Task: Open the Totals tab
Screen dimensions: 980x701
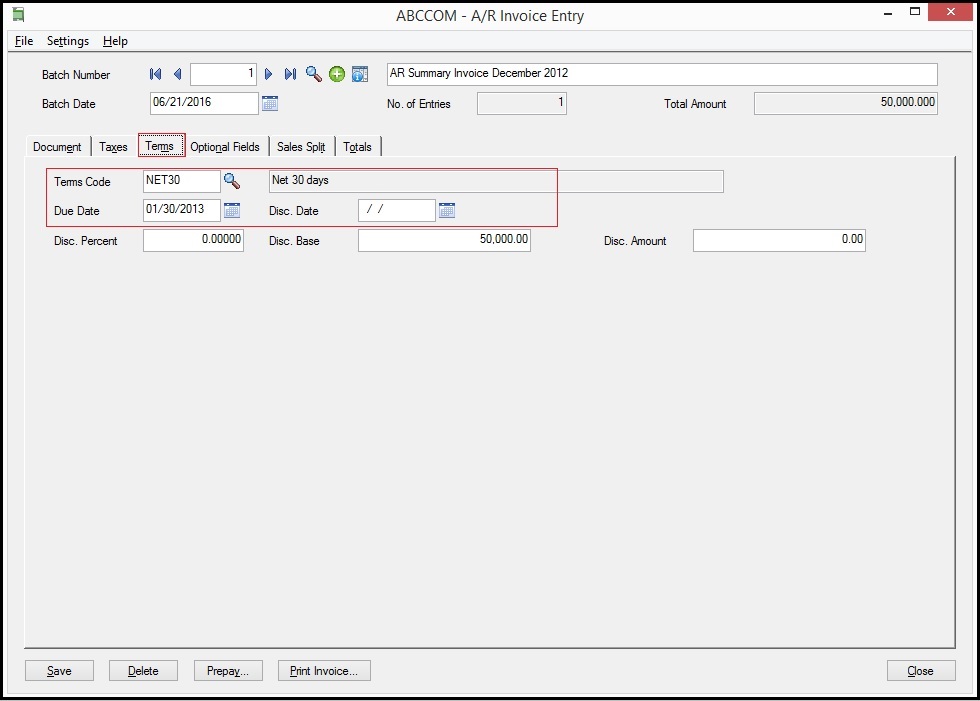Action: [x=357, y=147]
